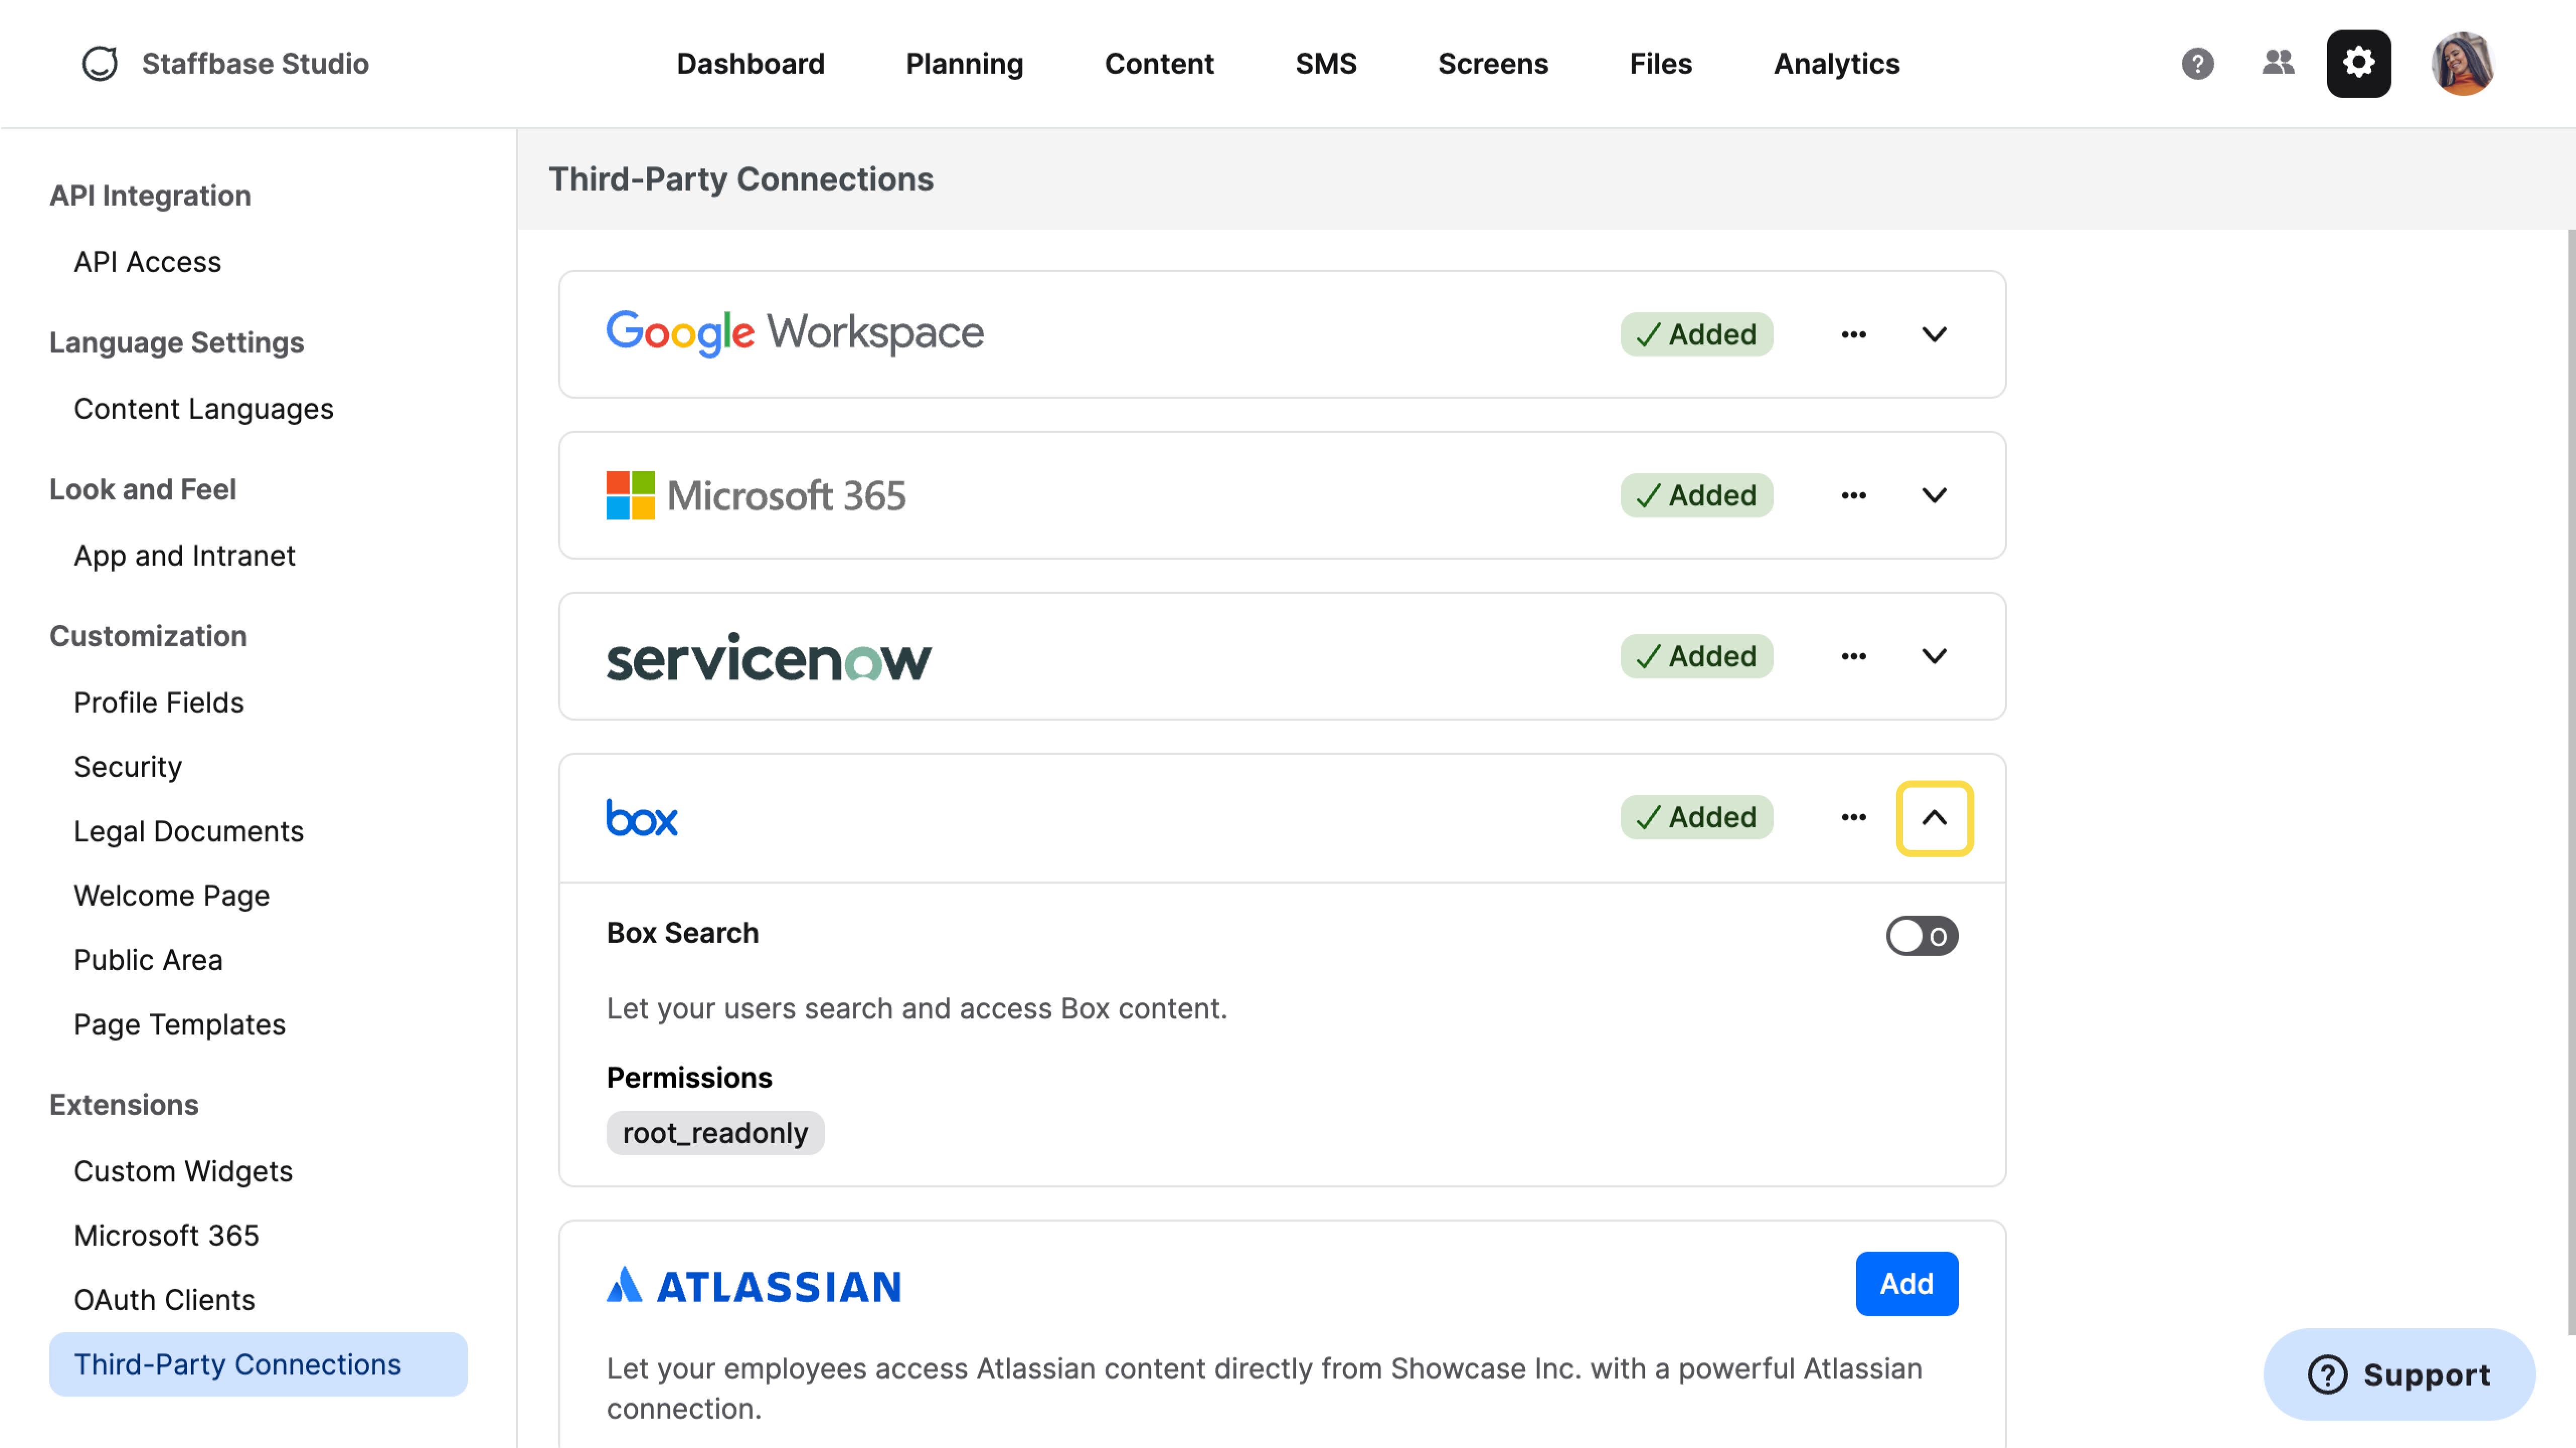Screen dimensions: 2576x1448
Task: Click the Third-Party Connections page heading
Action: point(741,179)
